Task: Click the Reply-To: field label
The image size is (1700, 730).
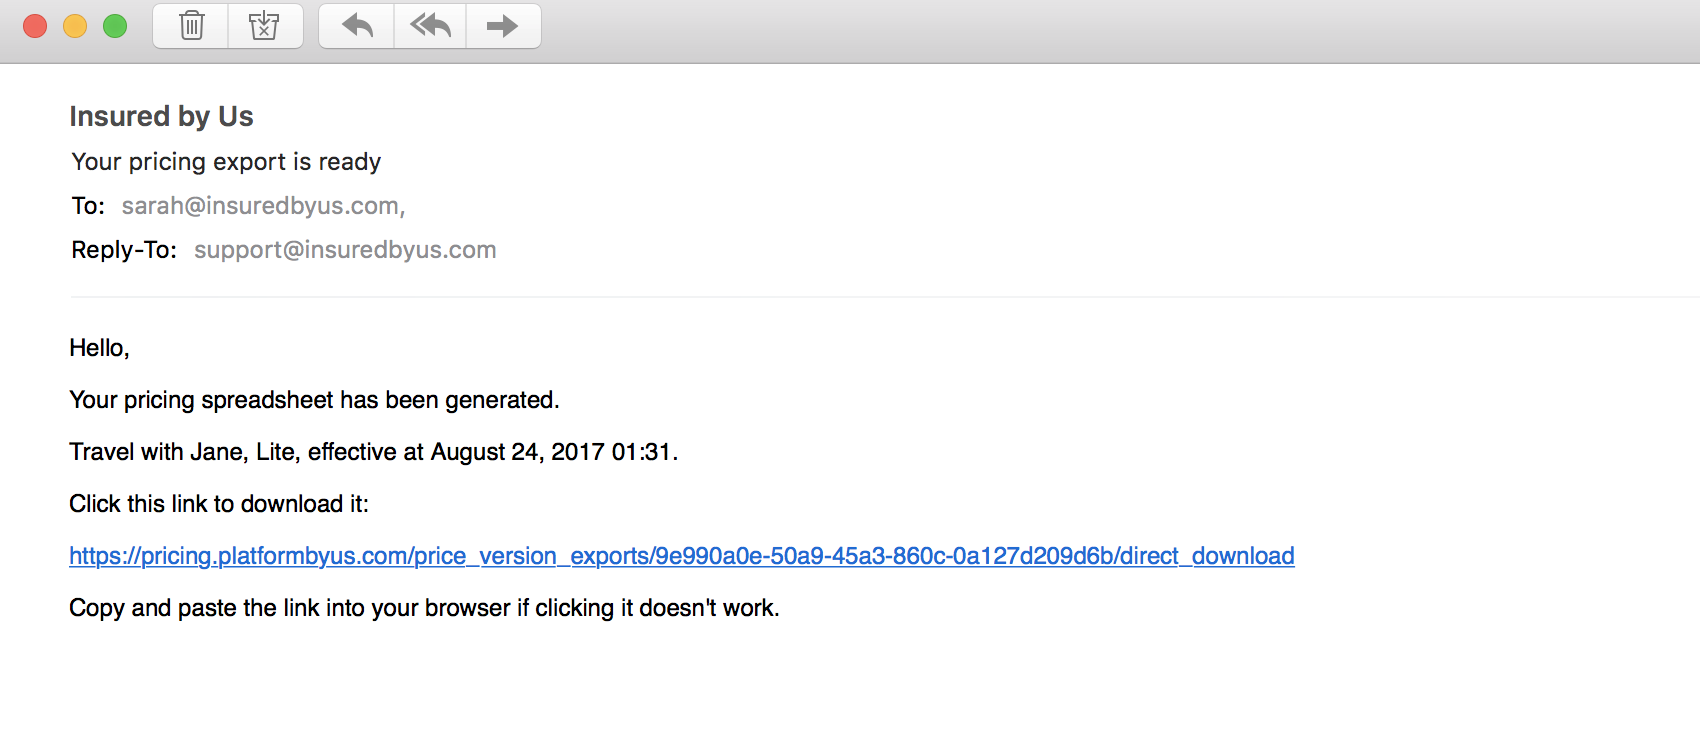Action: (124, 250)
